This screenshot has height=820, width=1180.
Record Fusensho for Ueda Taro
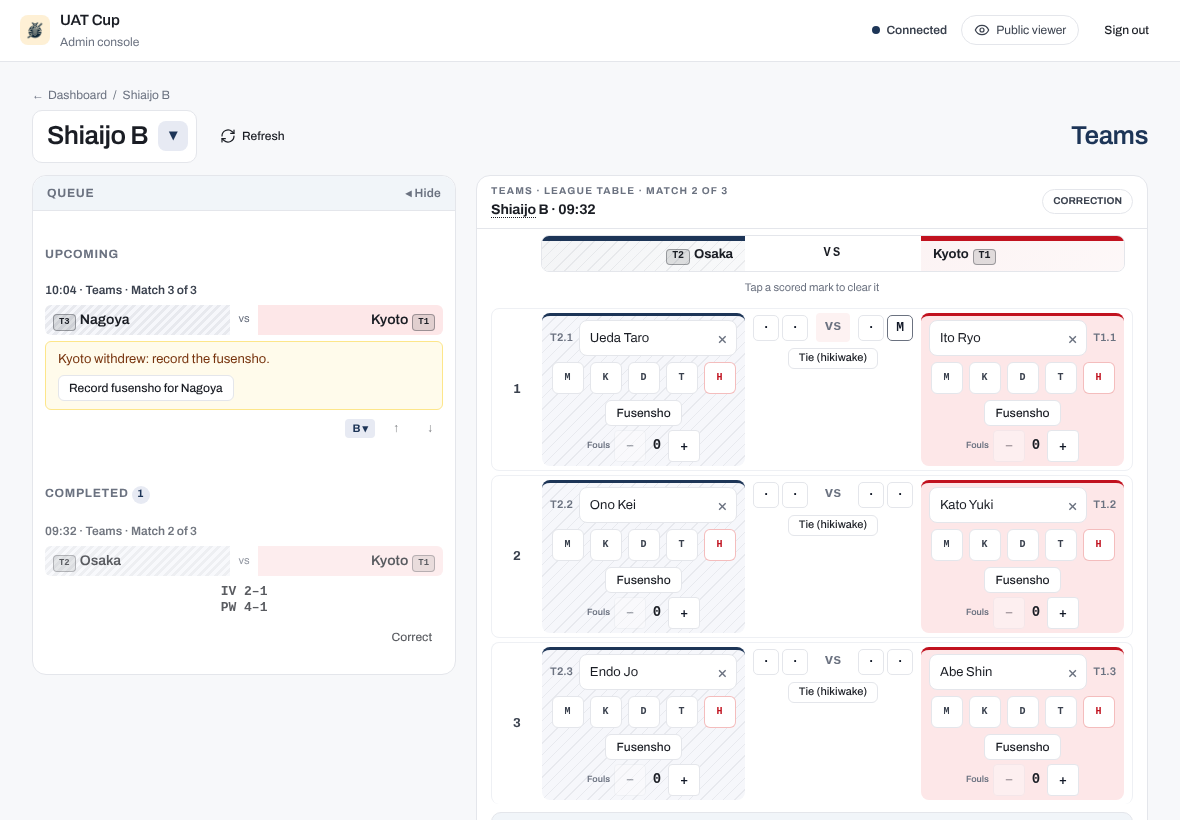(x=643, y=413)
